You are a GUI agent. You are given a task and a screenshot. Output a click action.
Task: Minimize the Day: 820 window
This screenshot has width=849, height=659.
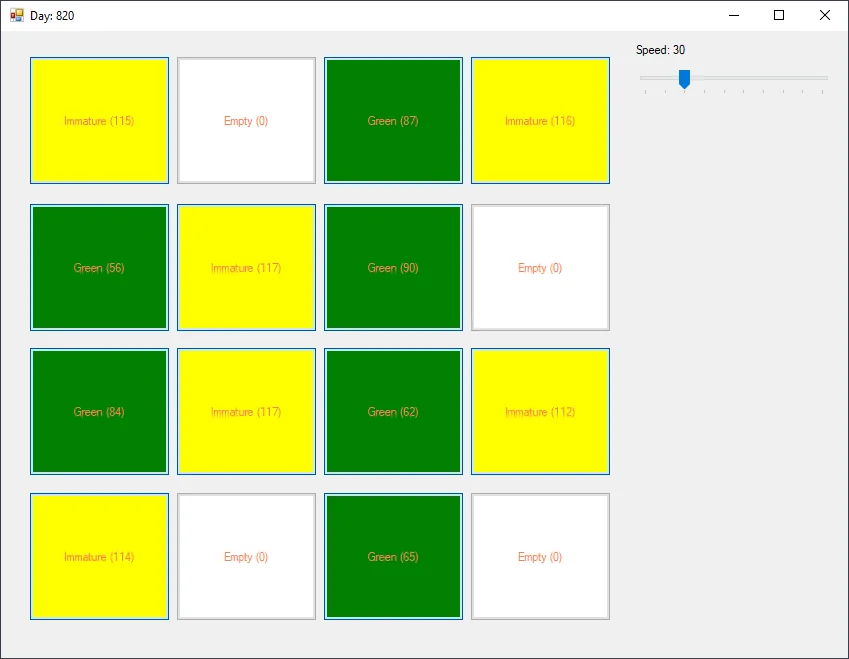734,15
